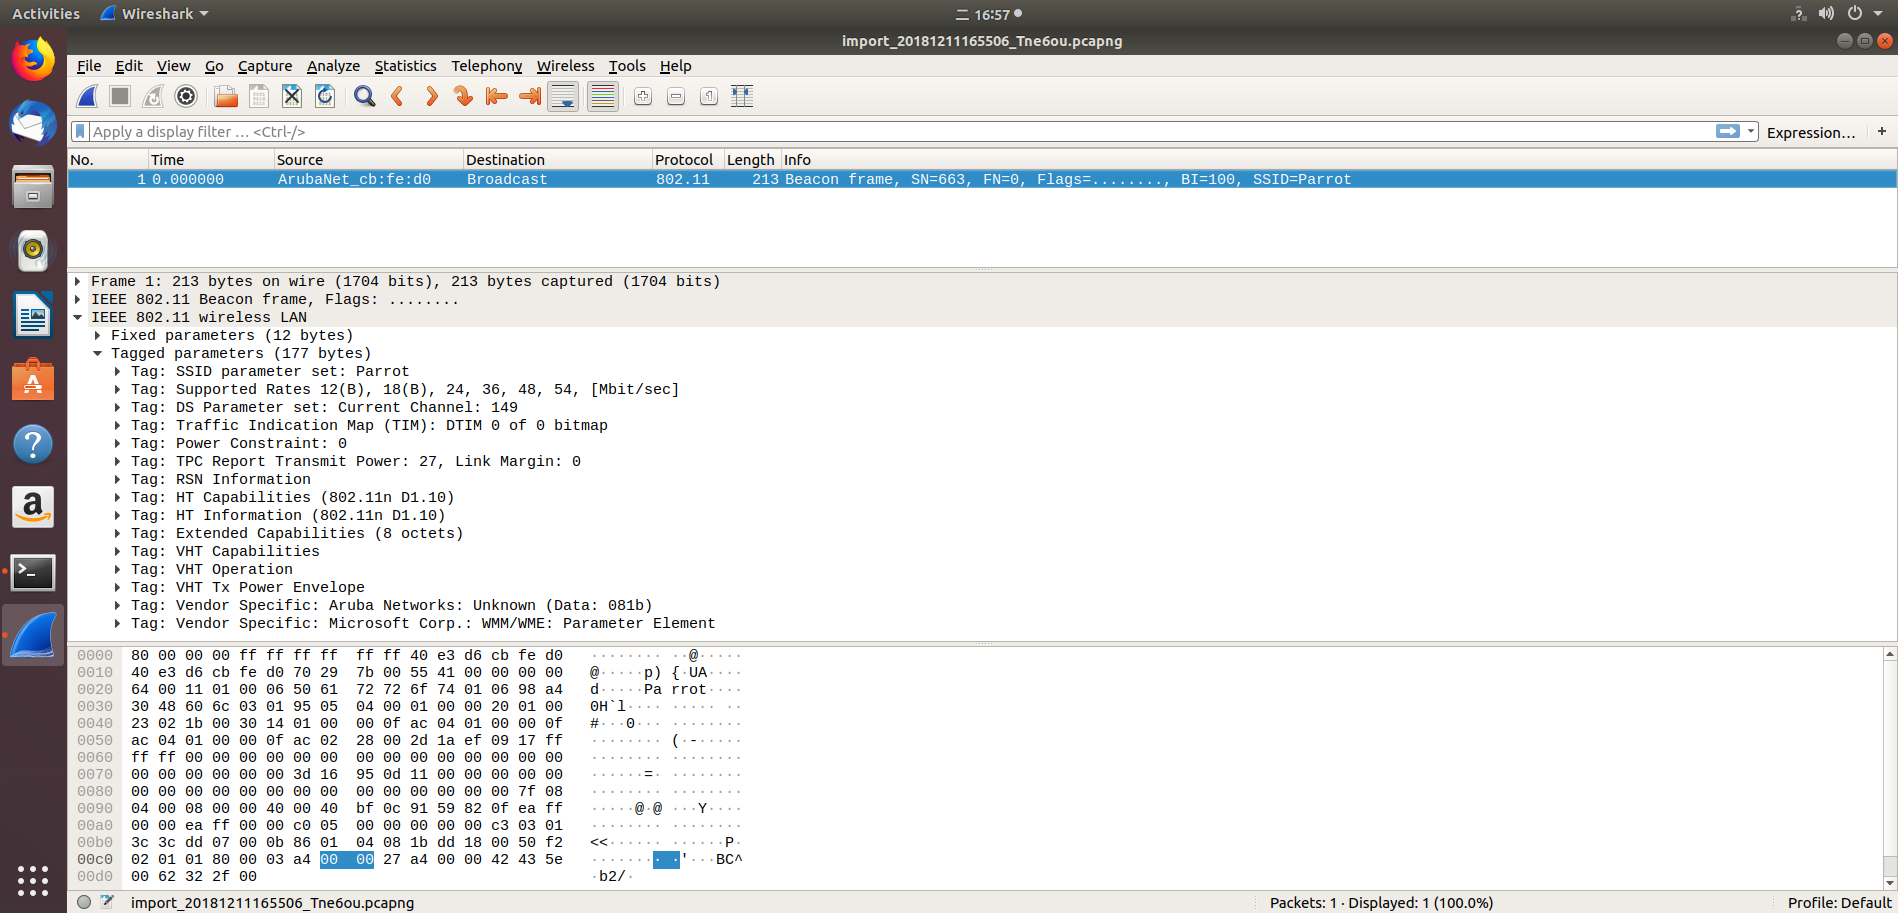Screen dimensions: 1898x913
Task: Collapse Tagged parameters (177 bytes)
Action: (97, 354)
